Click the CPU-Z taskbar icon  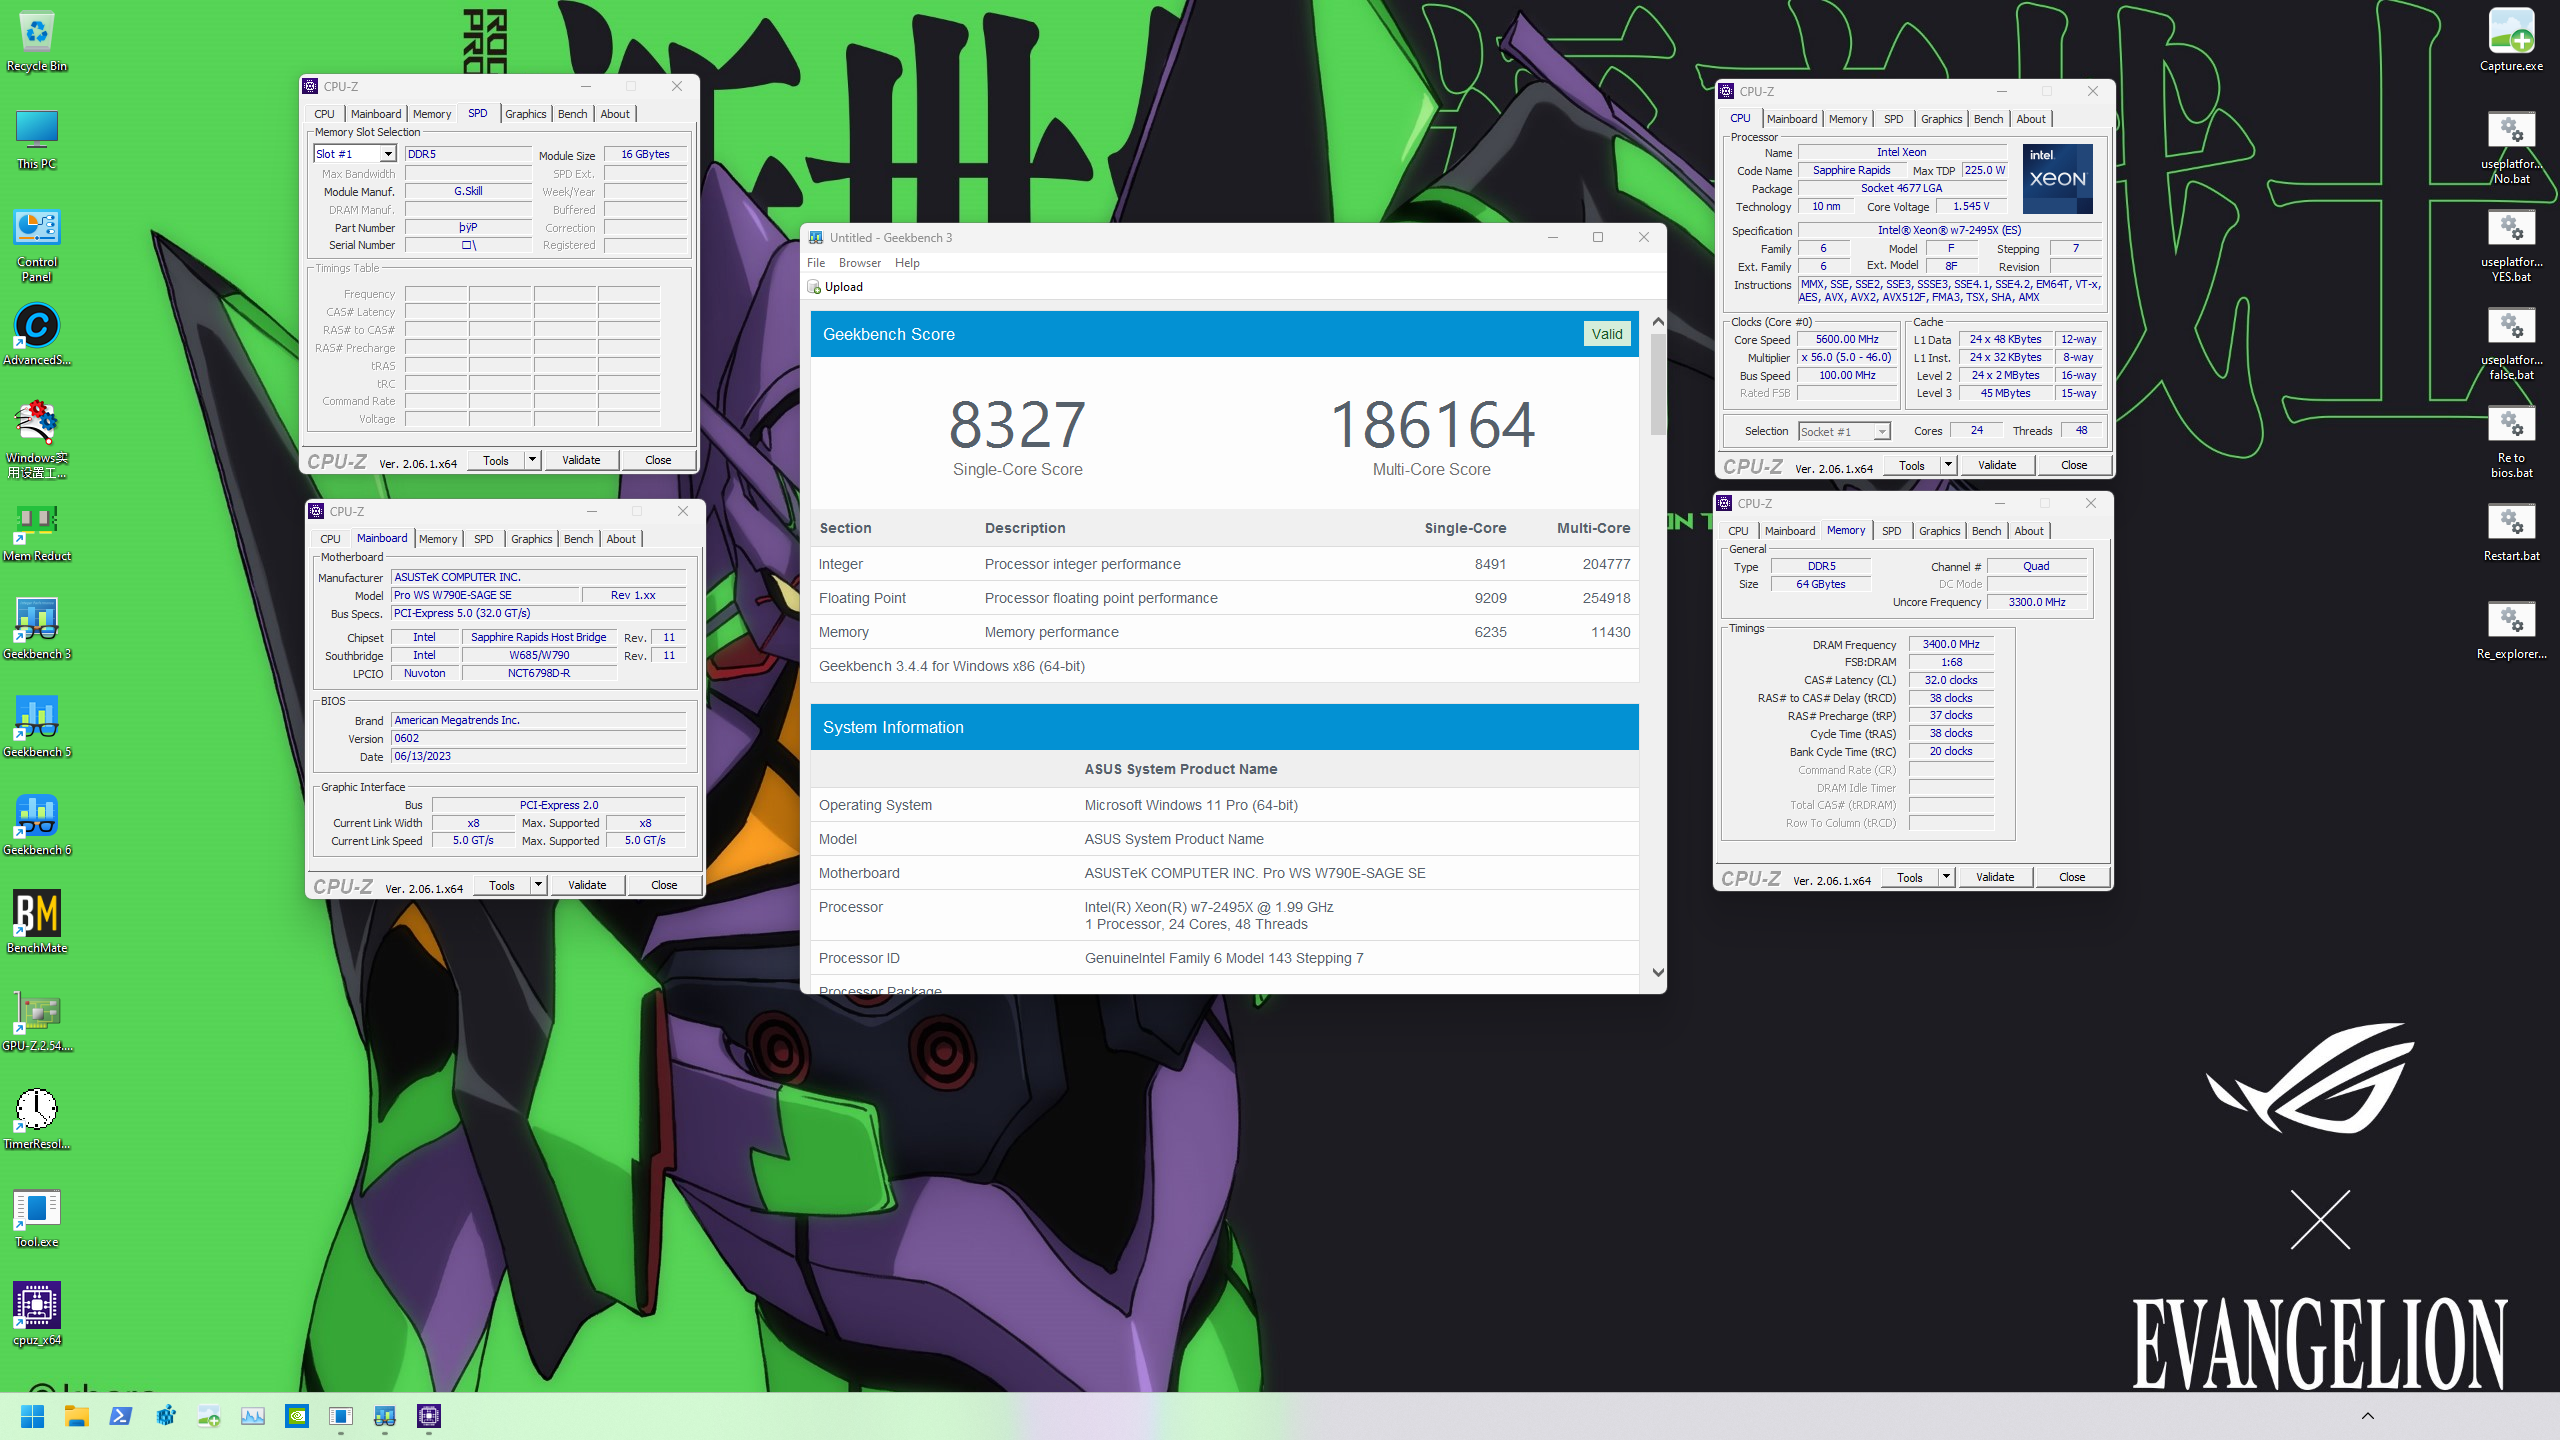click(x=429, y=1416)
